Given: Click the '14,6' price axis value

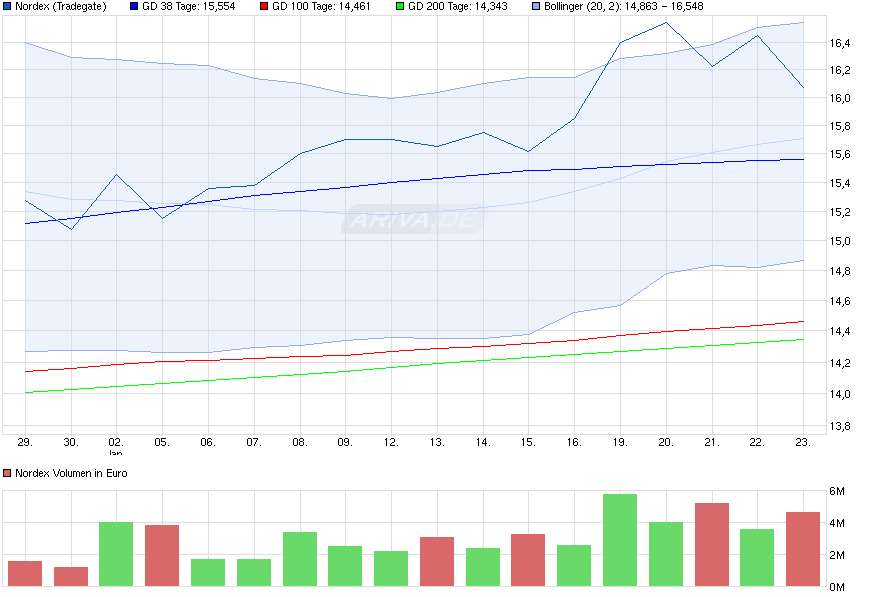Looking at the screenshot, I should click(x=840, y=301).
